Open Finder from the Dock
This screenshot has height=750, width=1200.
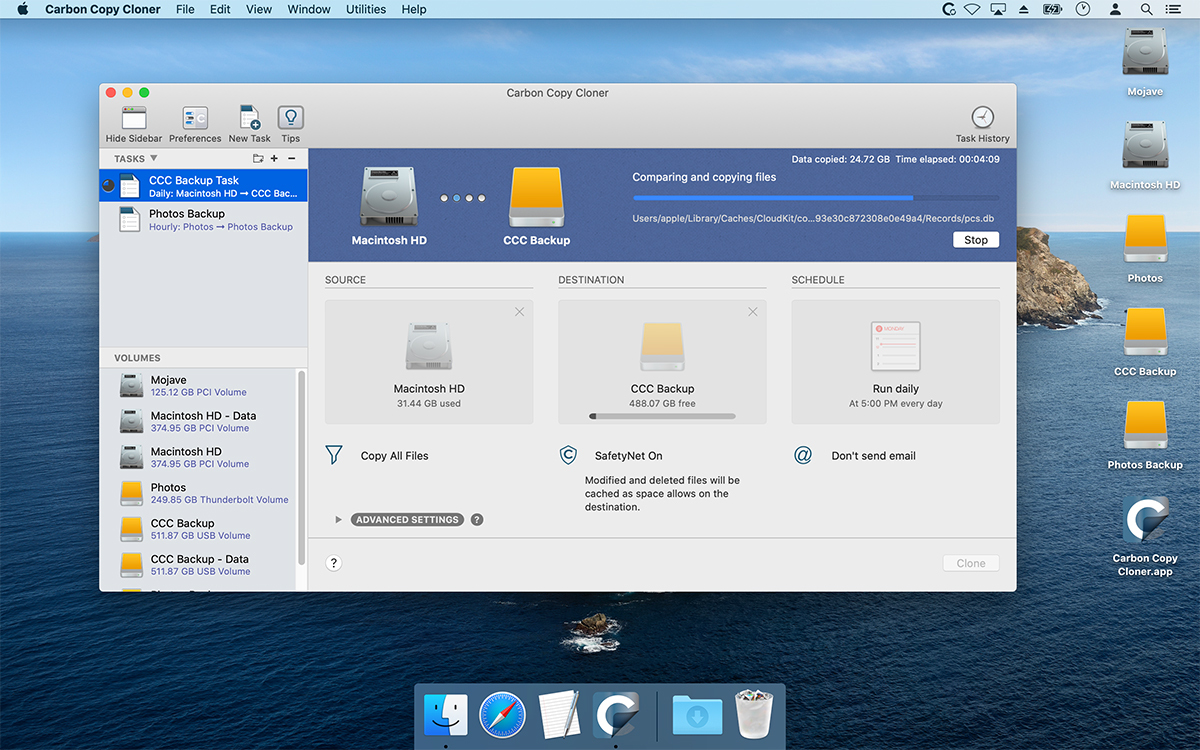click(x=446, y=716)
